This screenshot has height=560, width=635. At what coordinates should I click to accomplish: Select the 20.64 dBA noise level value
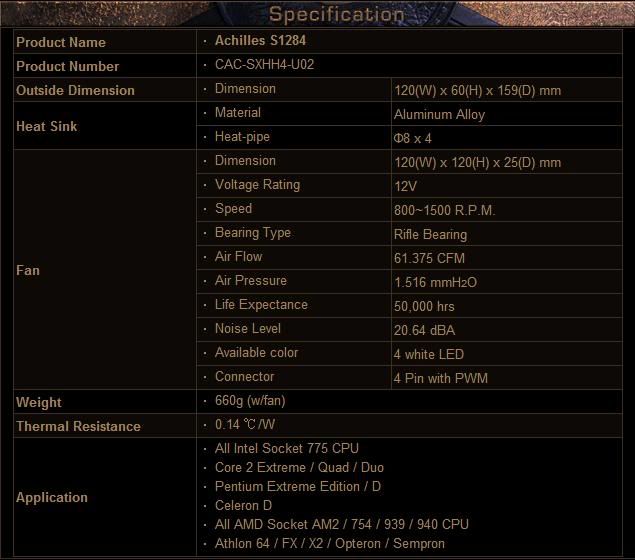pyautogui.click(x=425, y=330)
